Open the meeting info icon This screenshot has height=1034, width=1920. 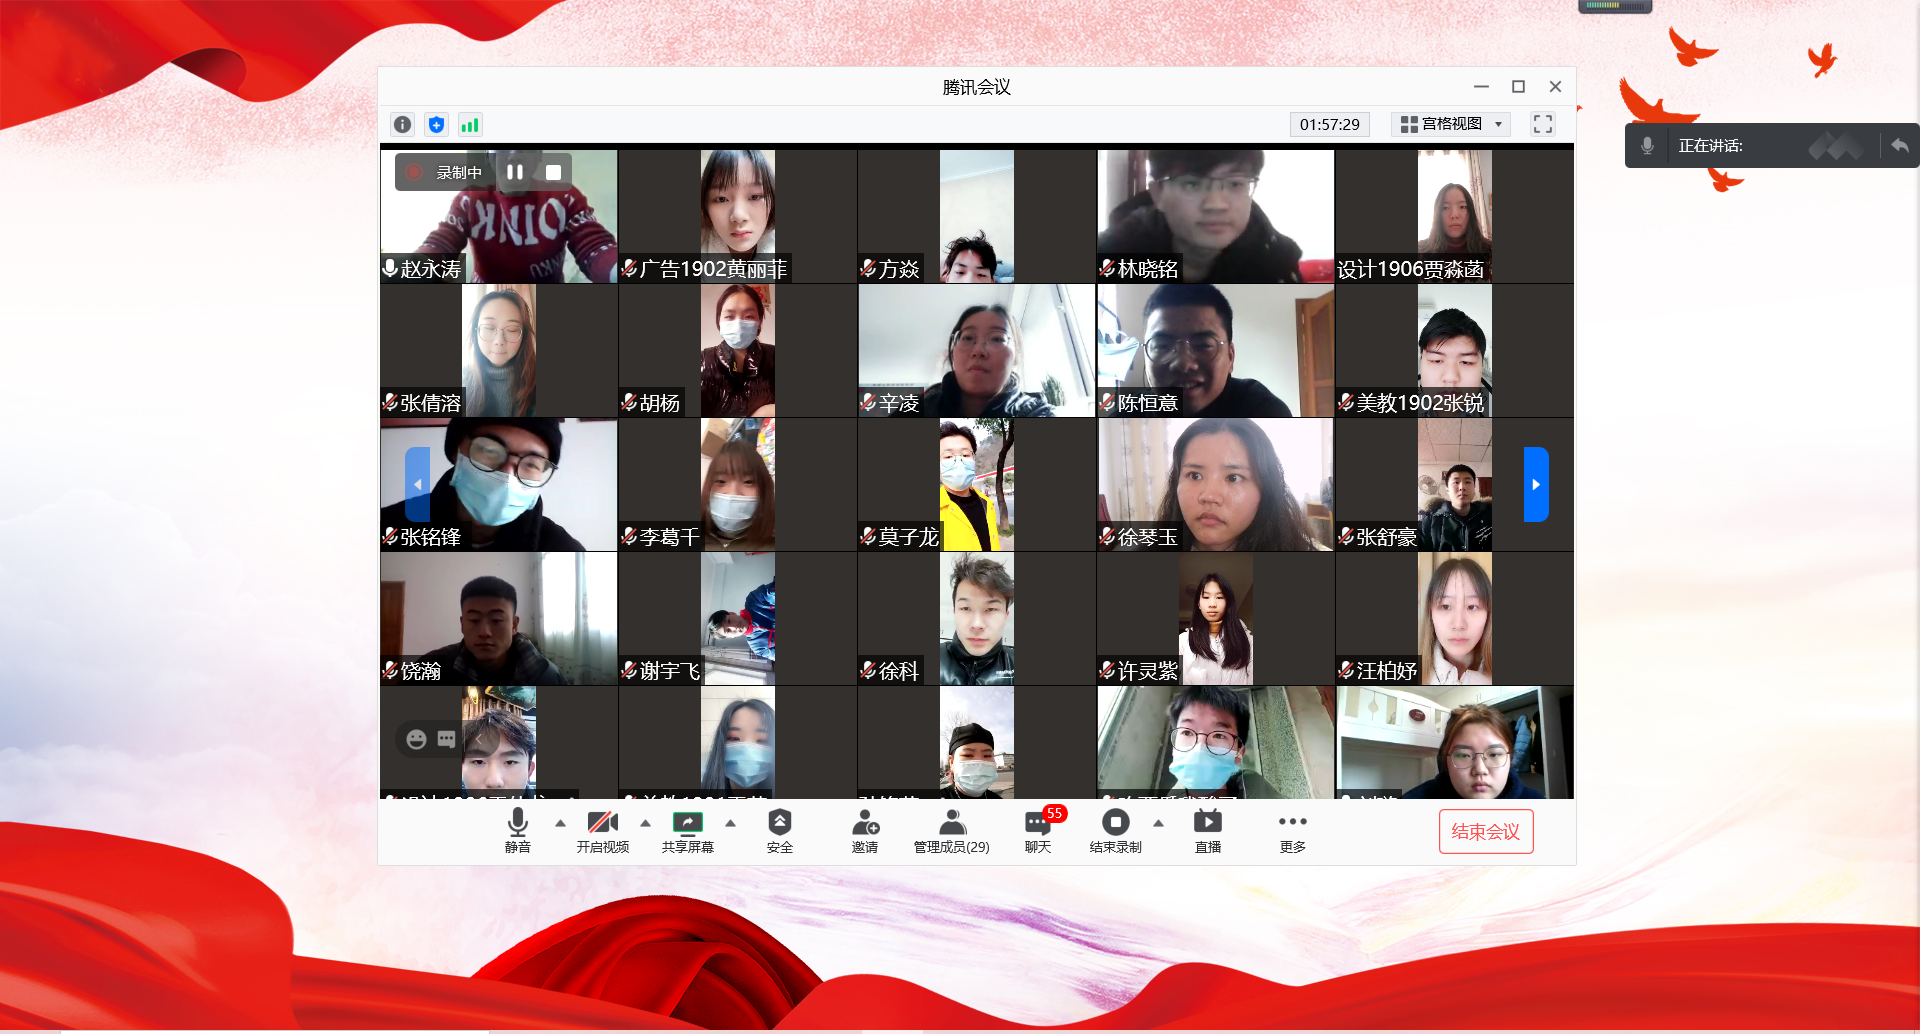point(402,125)
